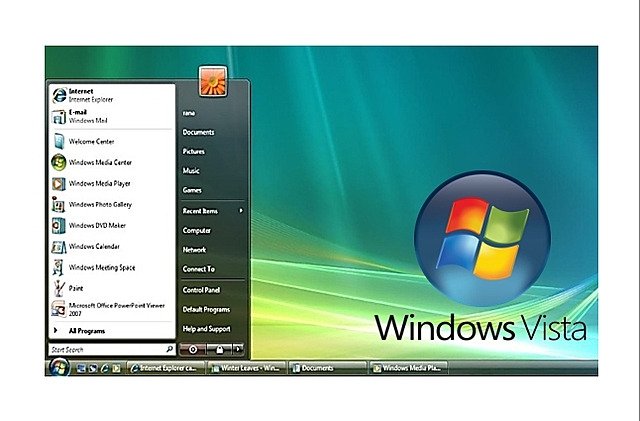Start Windows Meeting Space
This screenshot has height=421, width=640.
tap(112, 267)
